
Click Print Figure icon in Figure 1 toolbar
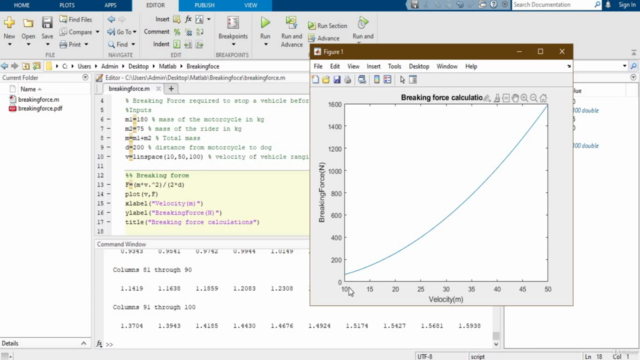click(348, 80)
